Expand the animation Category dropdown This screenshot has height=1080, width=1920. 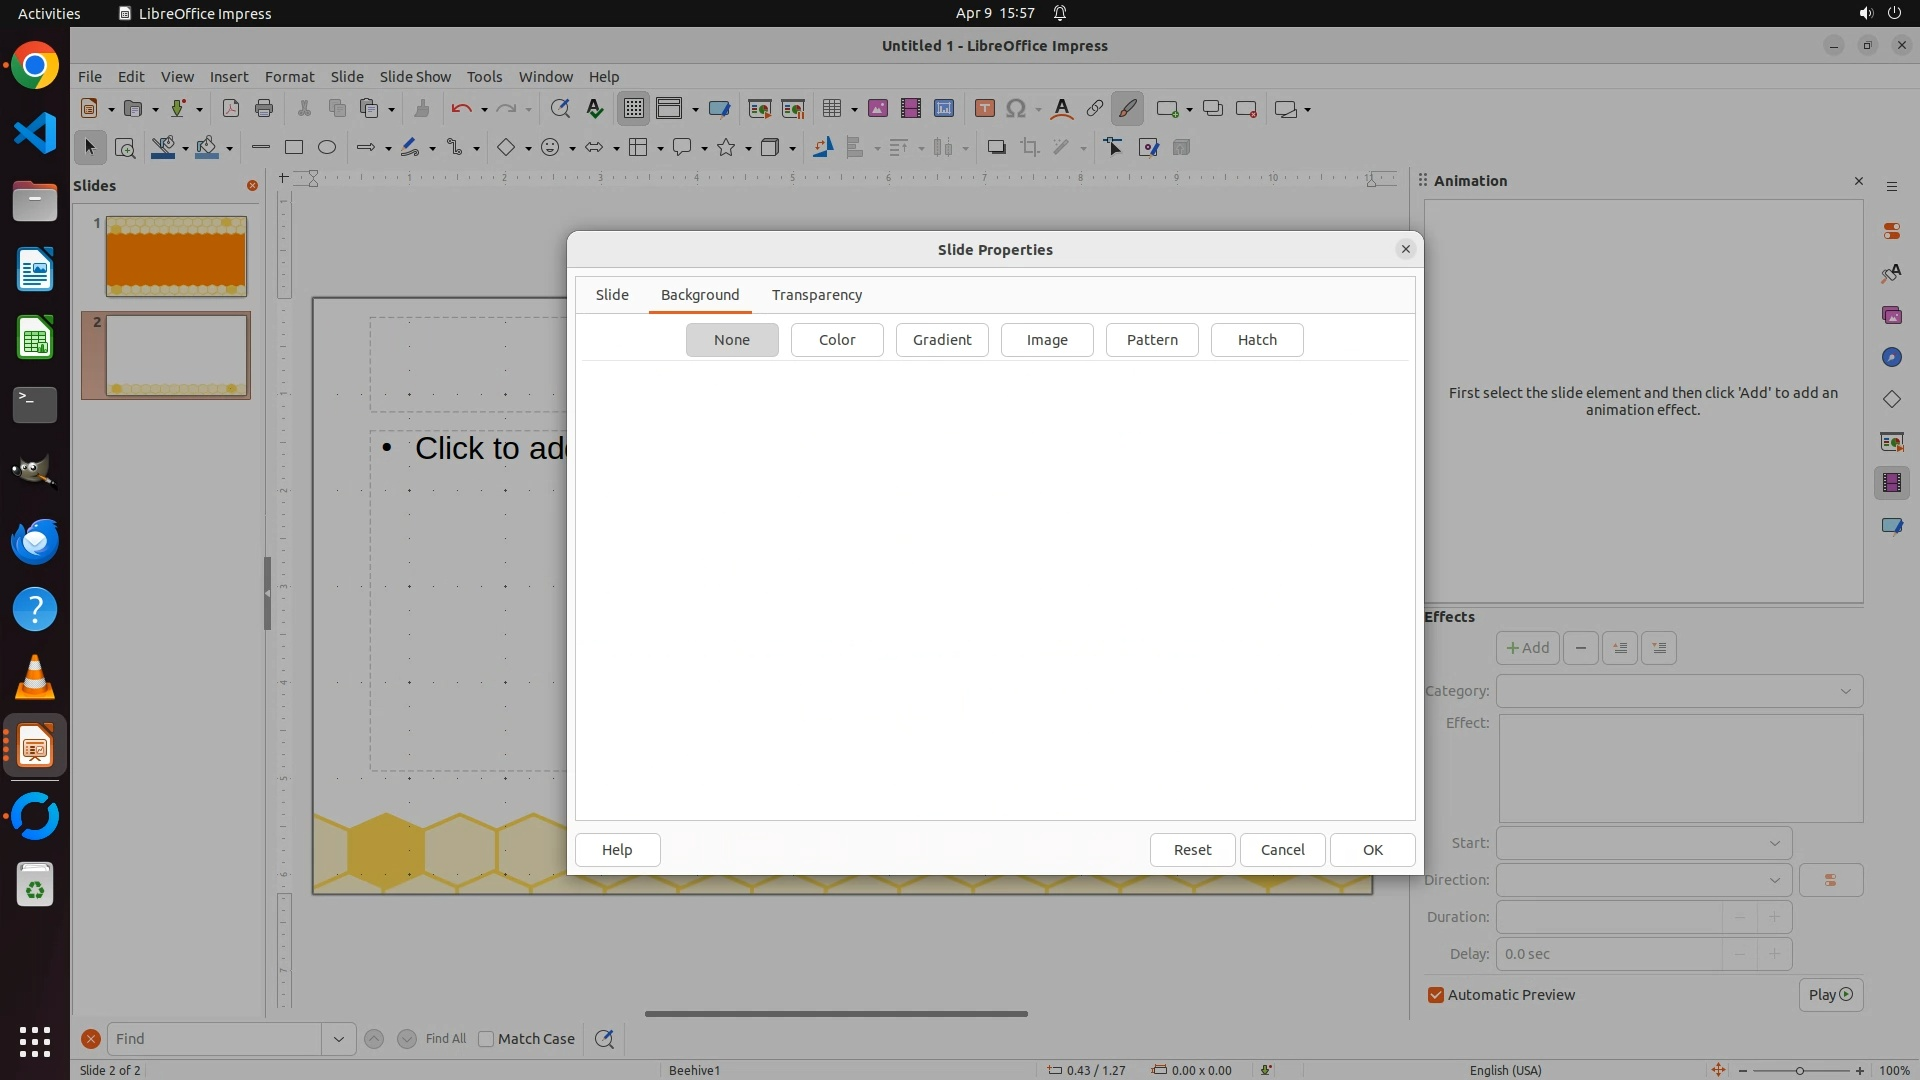pos(1845,691)
